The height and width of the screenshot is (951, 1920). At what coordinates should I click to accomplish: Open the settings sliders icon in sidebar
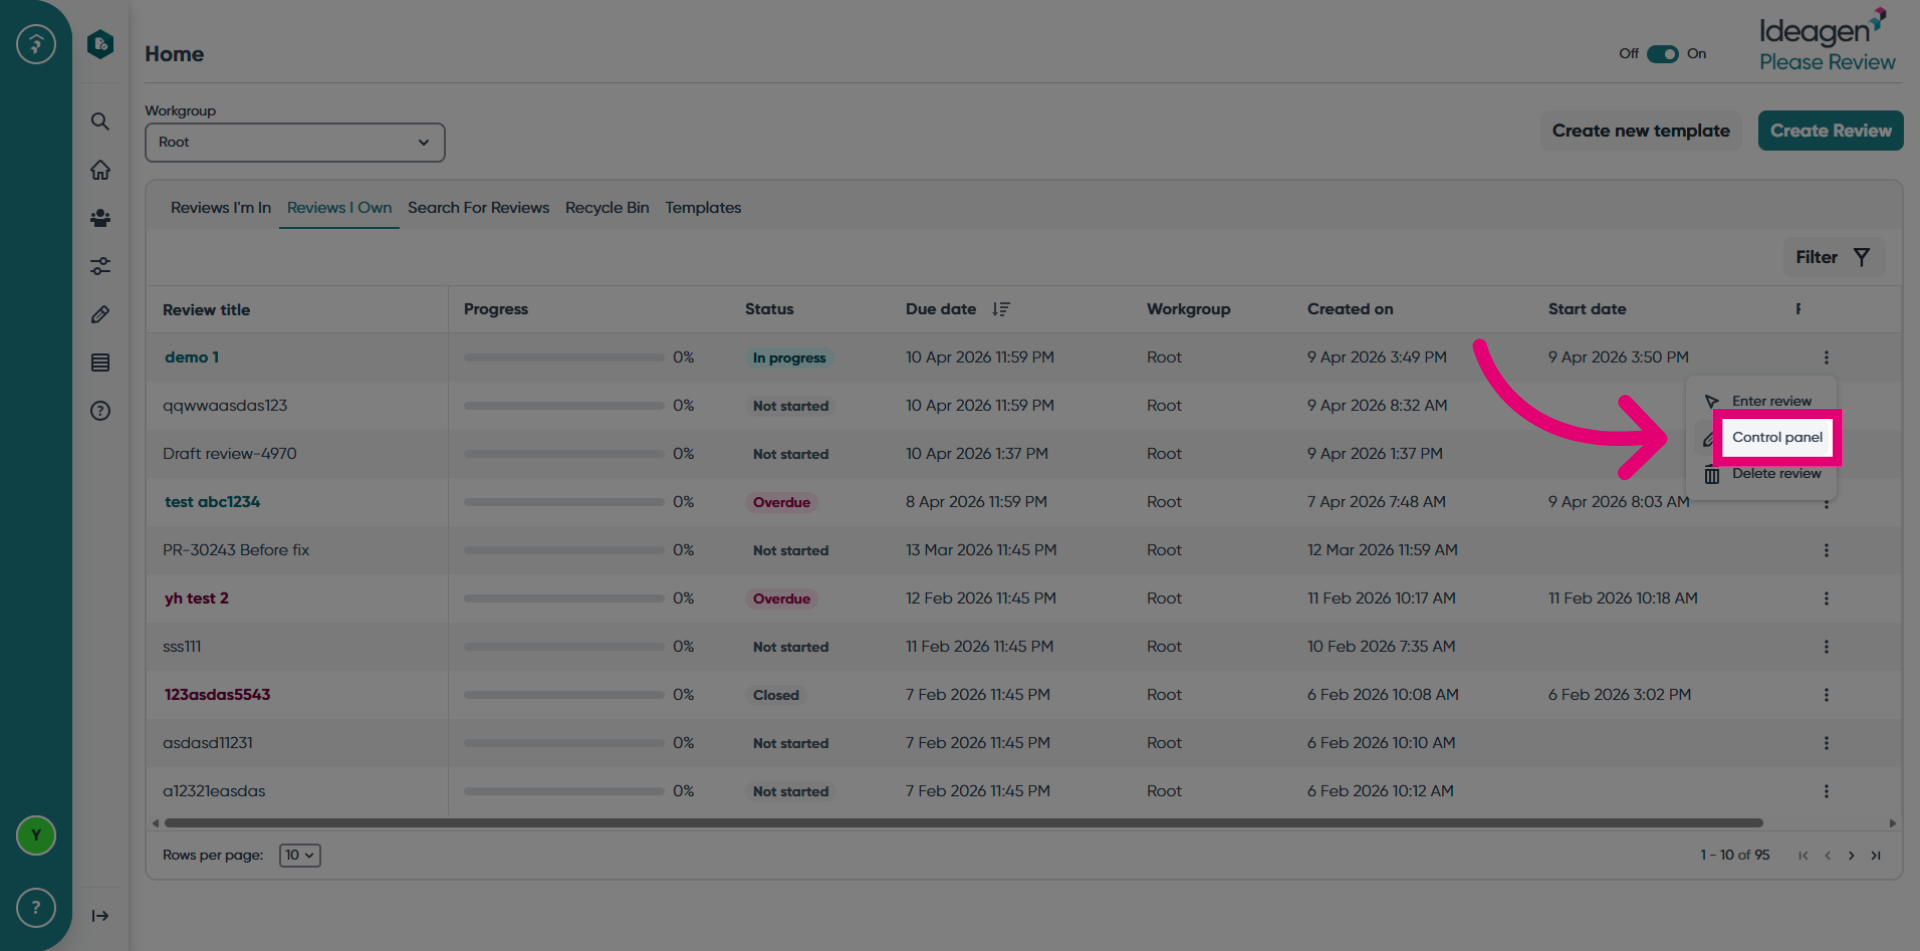[x=100, y=266]
